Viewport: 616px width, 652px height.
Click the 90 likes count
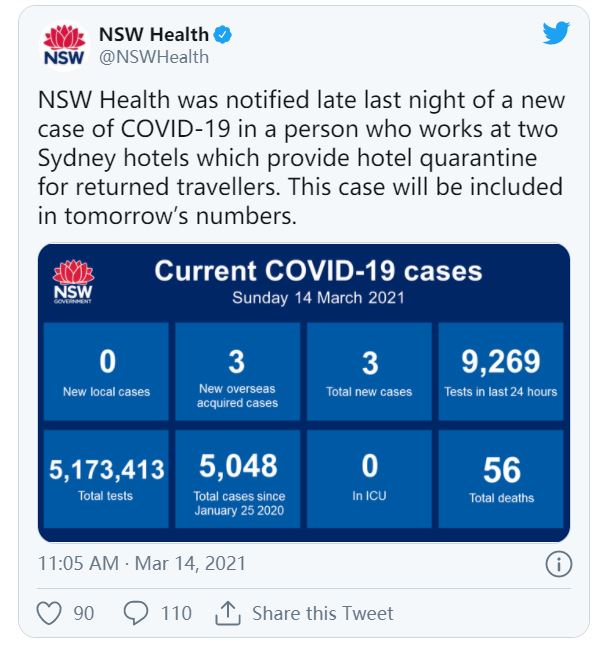click(x=84, y=614)
